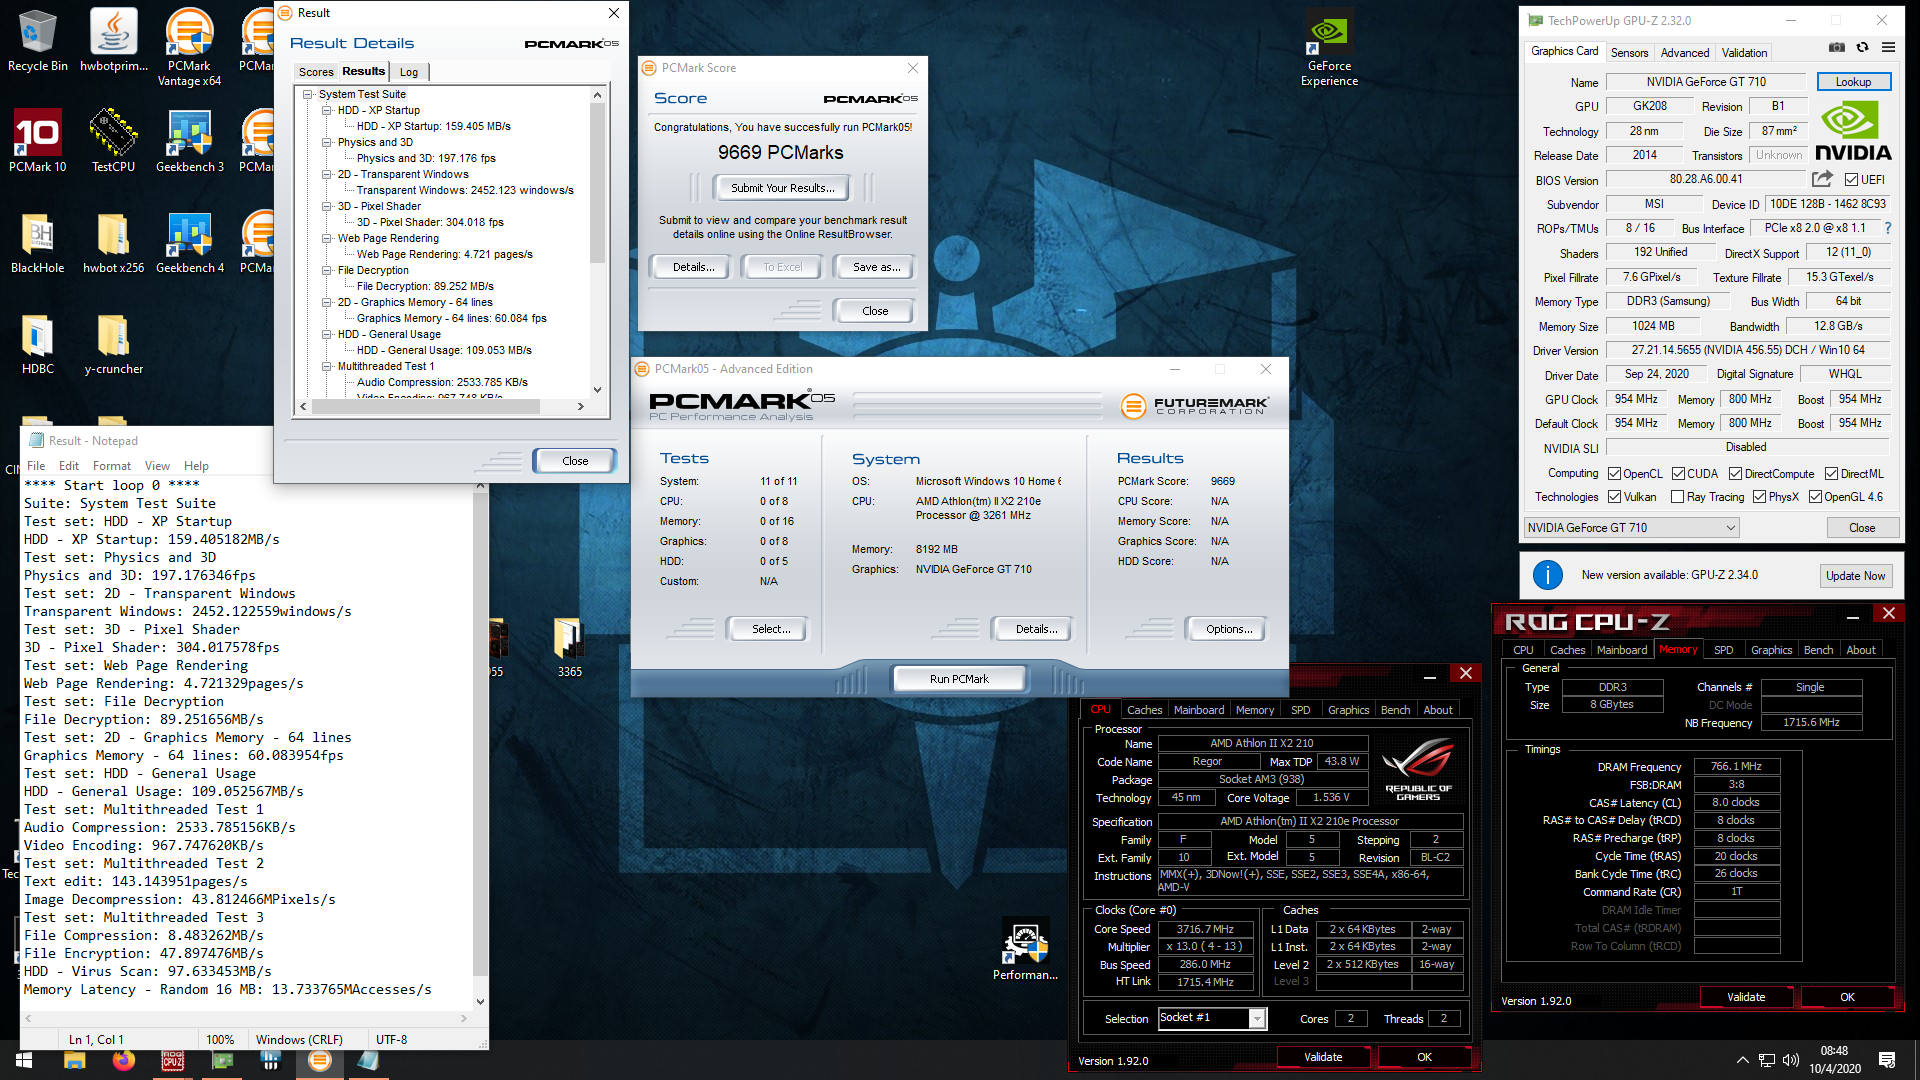
Task: Open the Recycle Bin desktop icon
Action: click(x=37, y=42)
